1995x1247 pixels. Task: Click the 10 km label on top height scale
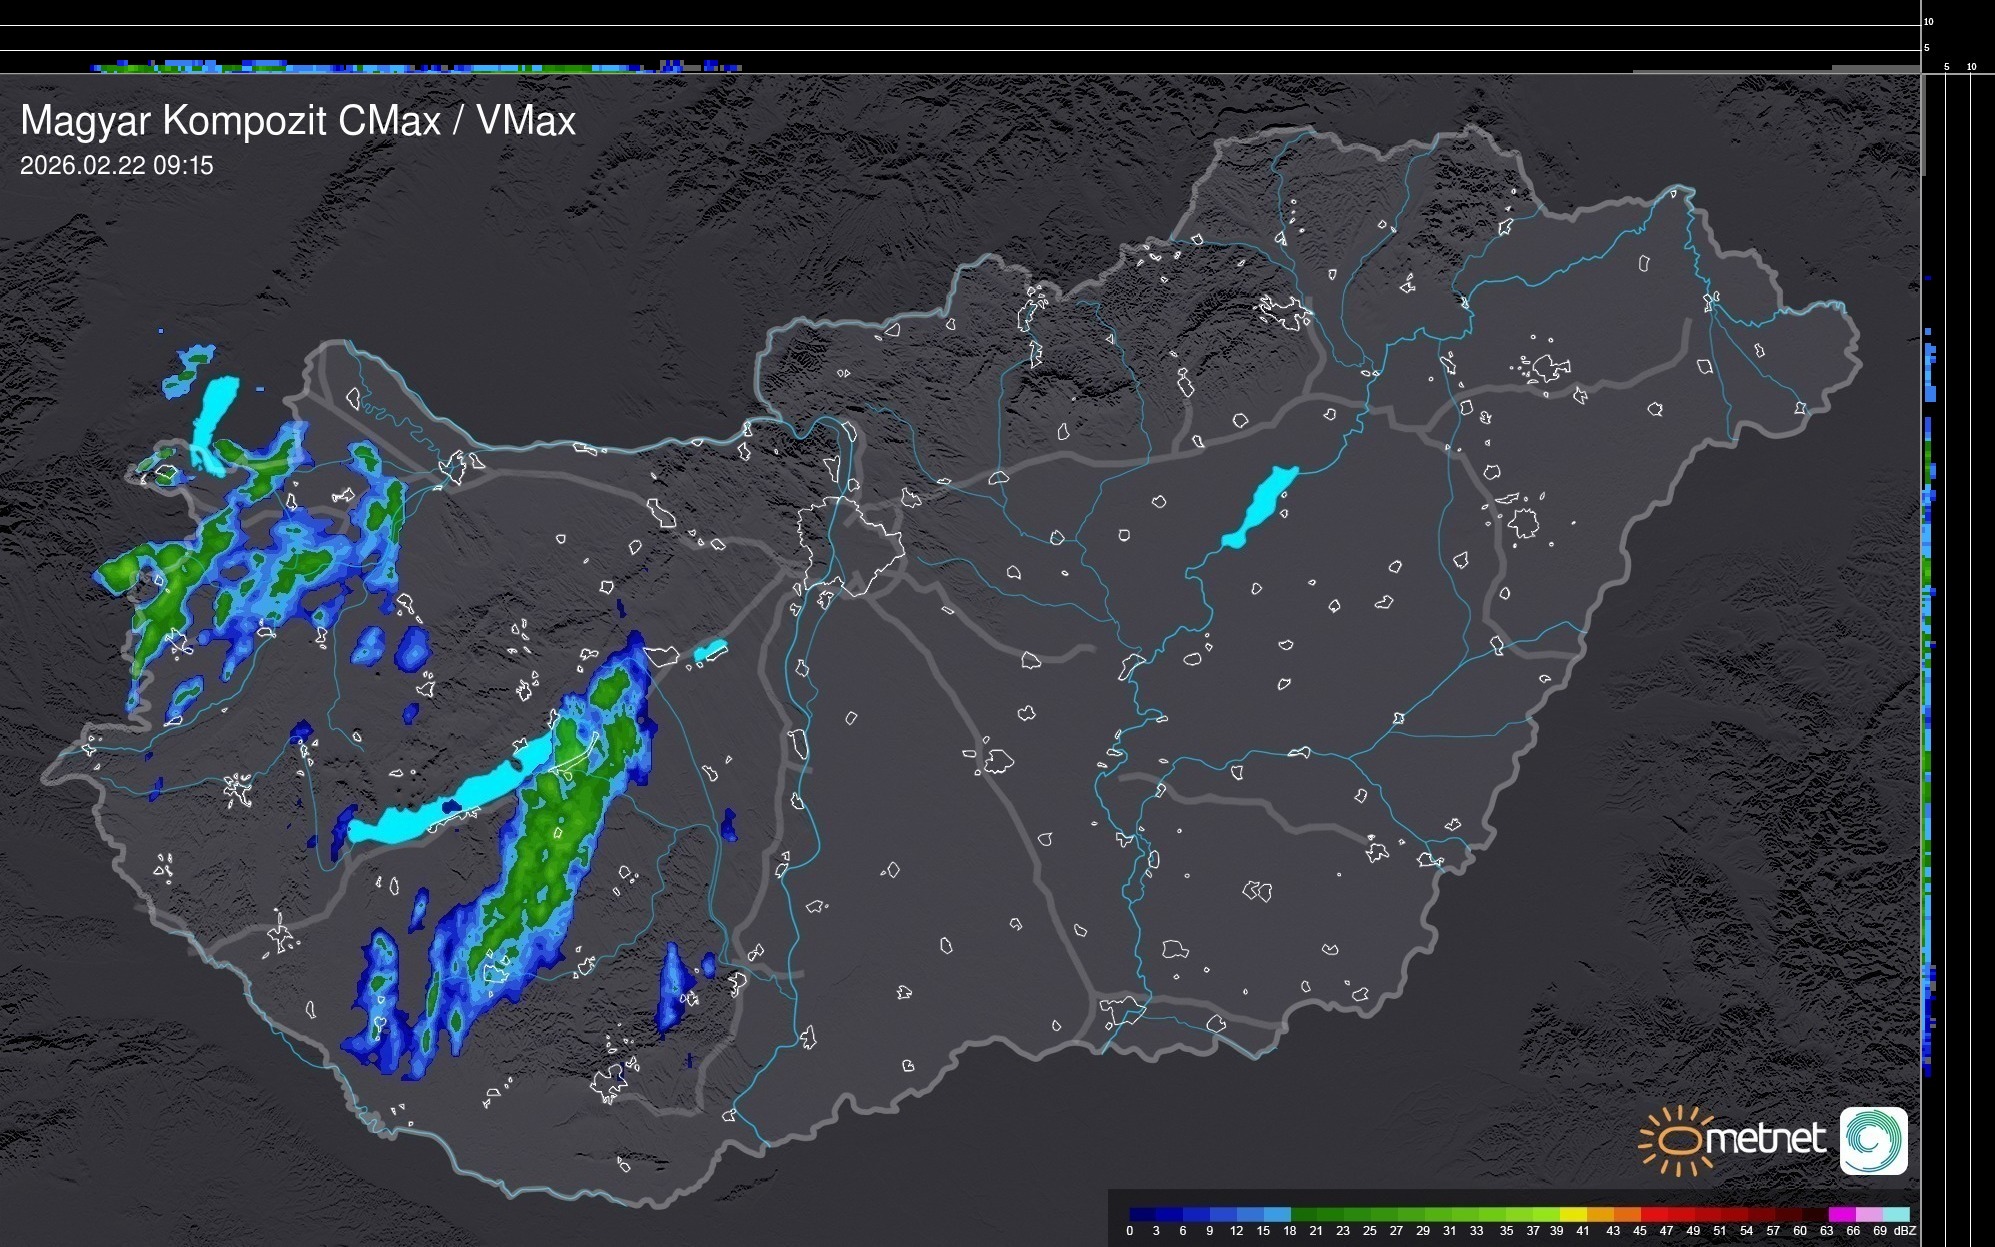[1929, 21]
